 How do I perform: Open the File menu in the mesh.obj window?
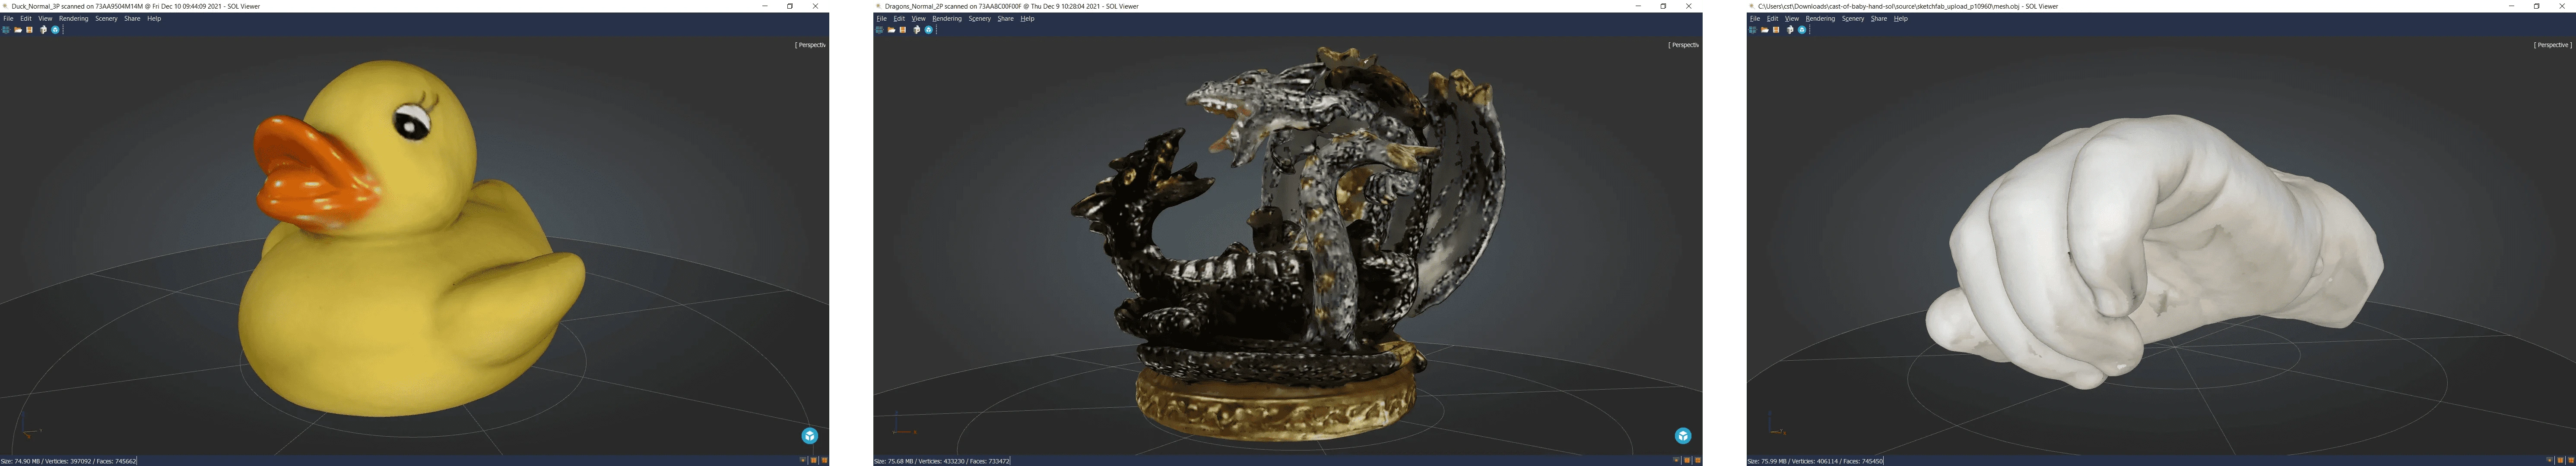(1755, 18)
